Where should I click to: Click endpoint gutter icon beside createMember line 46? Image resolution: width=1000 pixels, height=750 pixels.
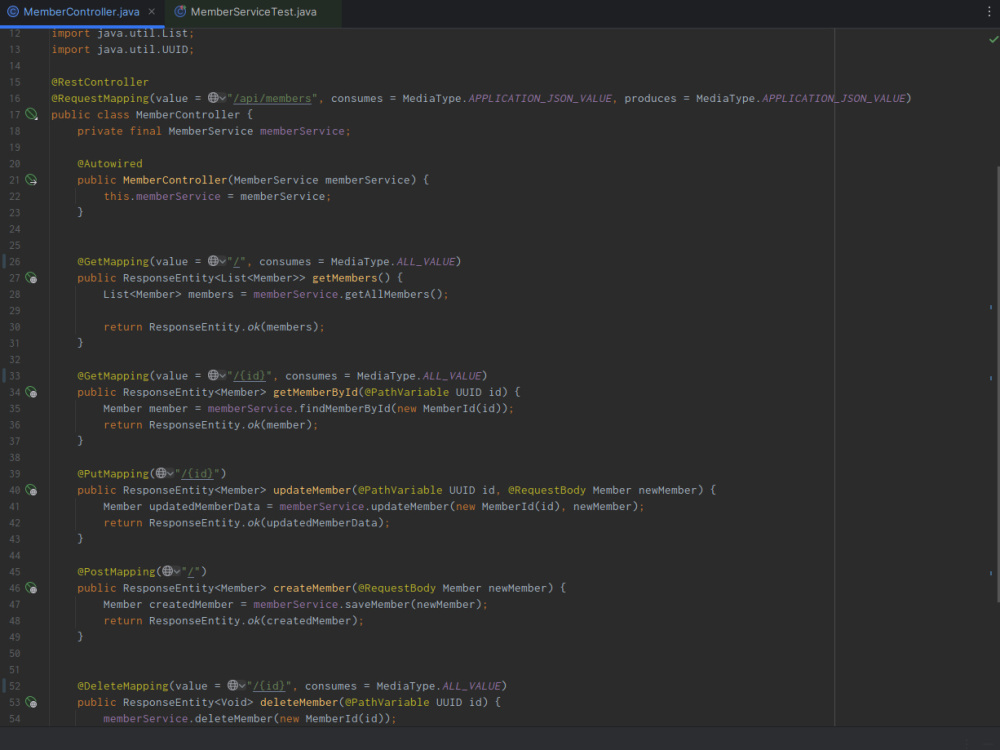pos(31,588)
